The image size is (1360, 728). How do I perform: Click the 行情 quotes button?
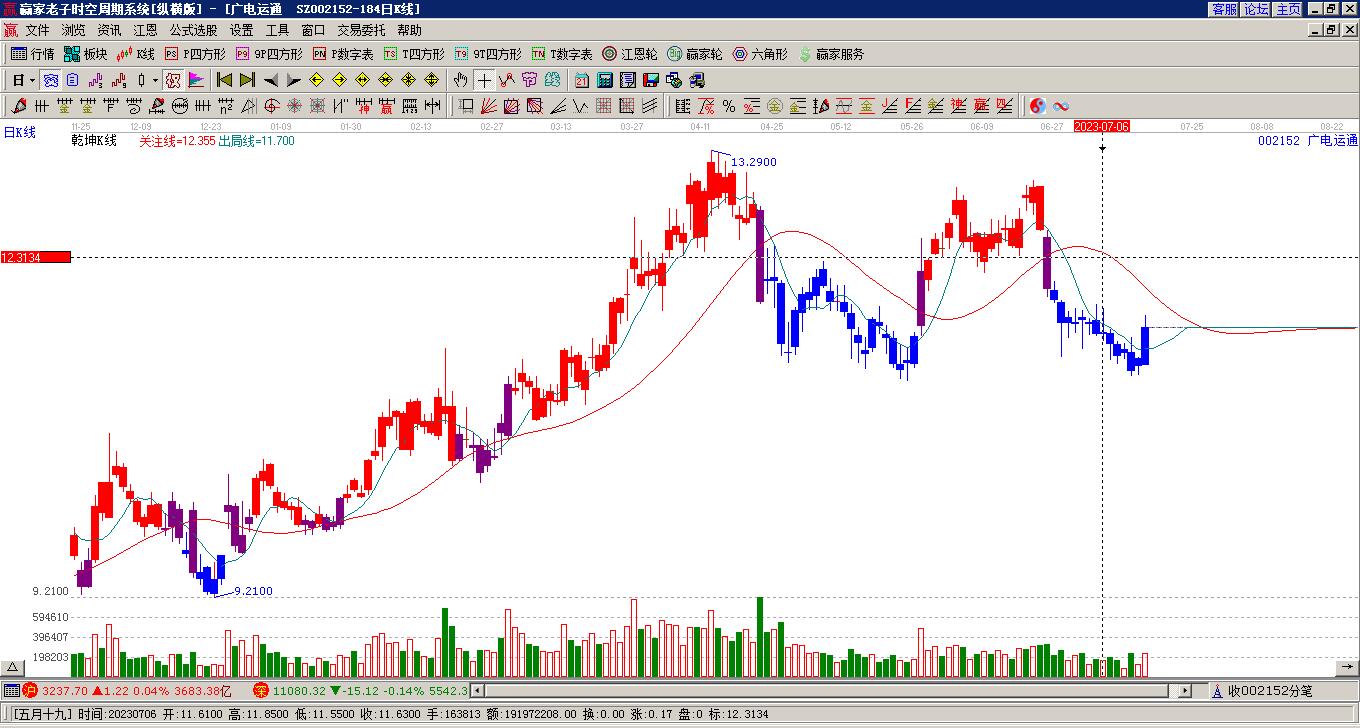(x=33, y=54)
